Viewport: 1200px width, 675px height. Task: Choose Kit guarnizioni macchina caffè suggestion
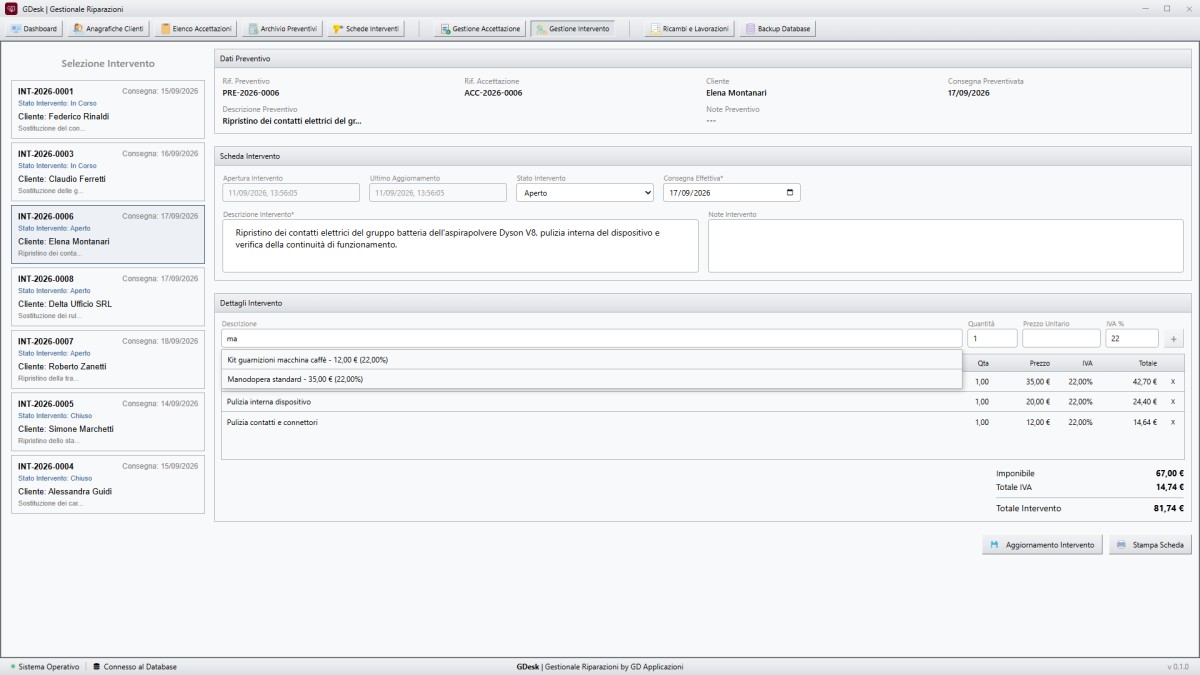click(x=591, y=359)
